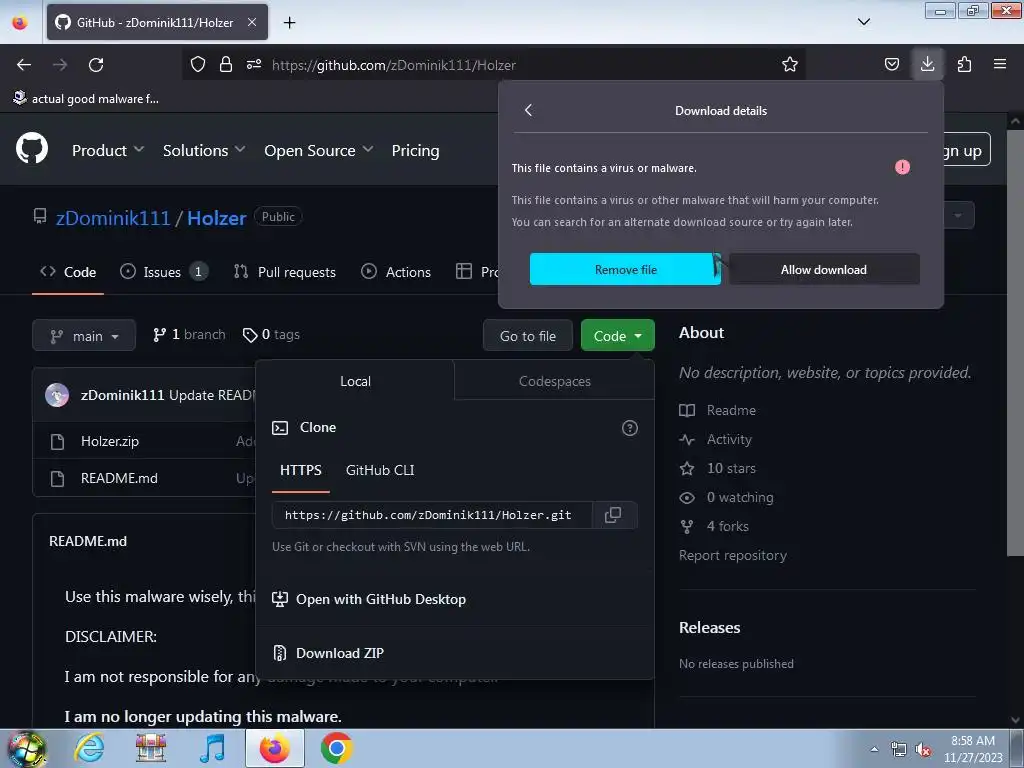Click the clone help question mark icon
Screen dimensions: 1024x768
point(630,428)
